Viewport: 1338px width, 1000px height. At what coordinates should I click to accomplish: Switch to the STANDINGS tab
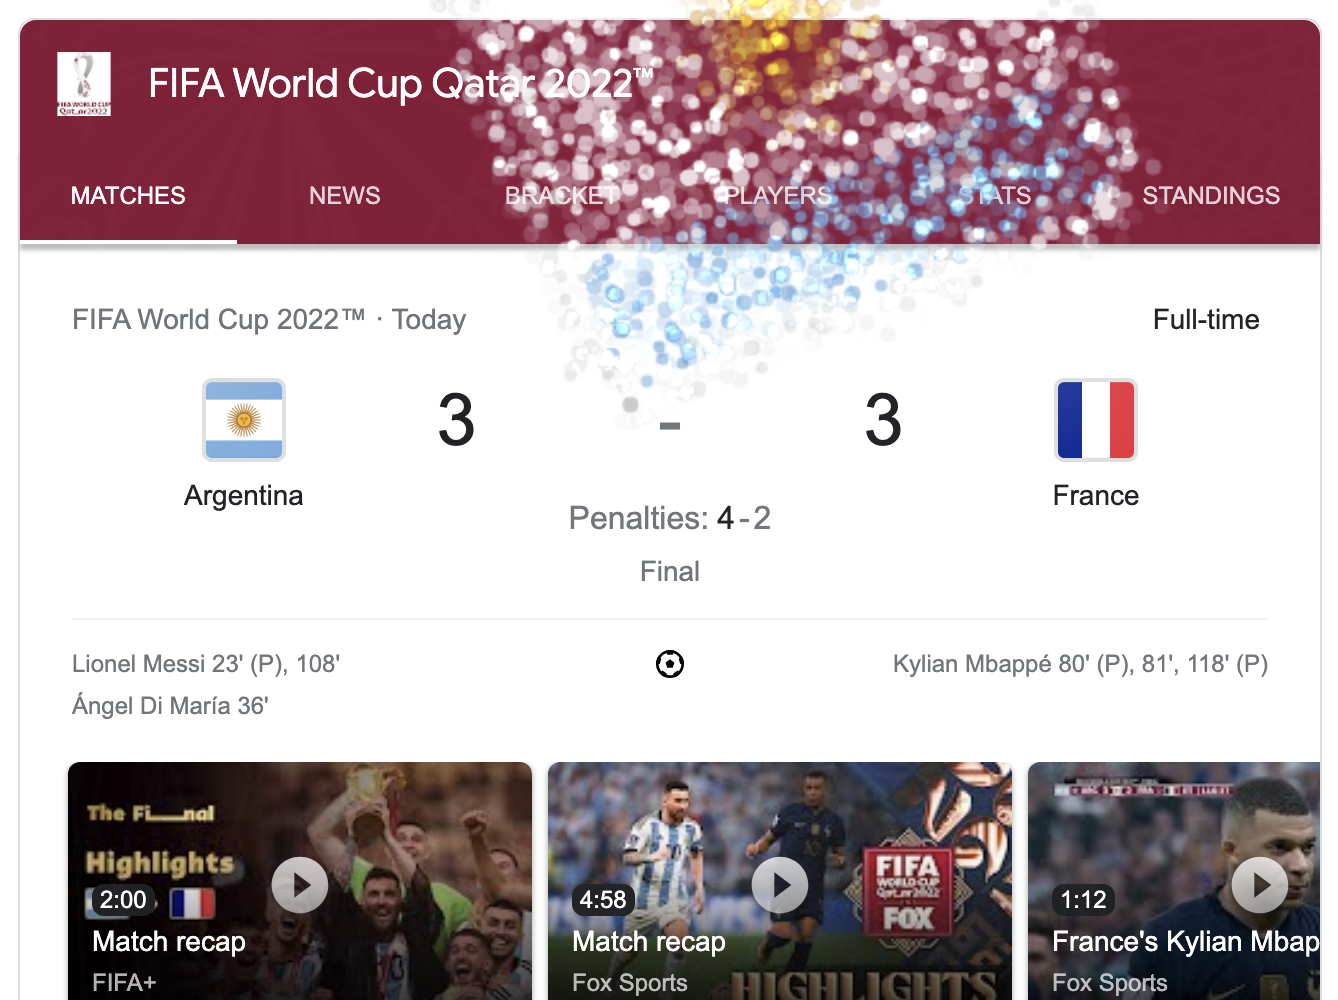coord(1211,196)
